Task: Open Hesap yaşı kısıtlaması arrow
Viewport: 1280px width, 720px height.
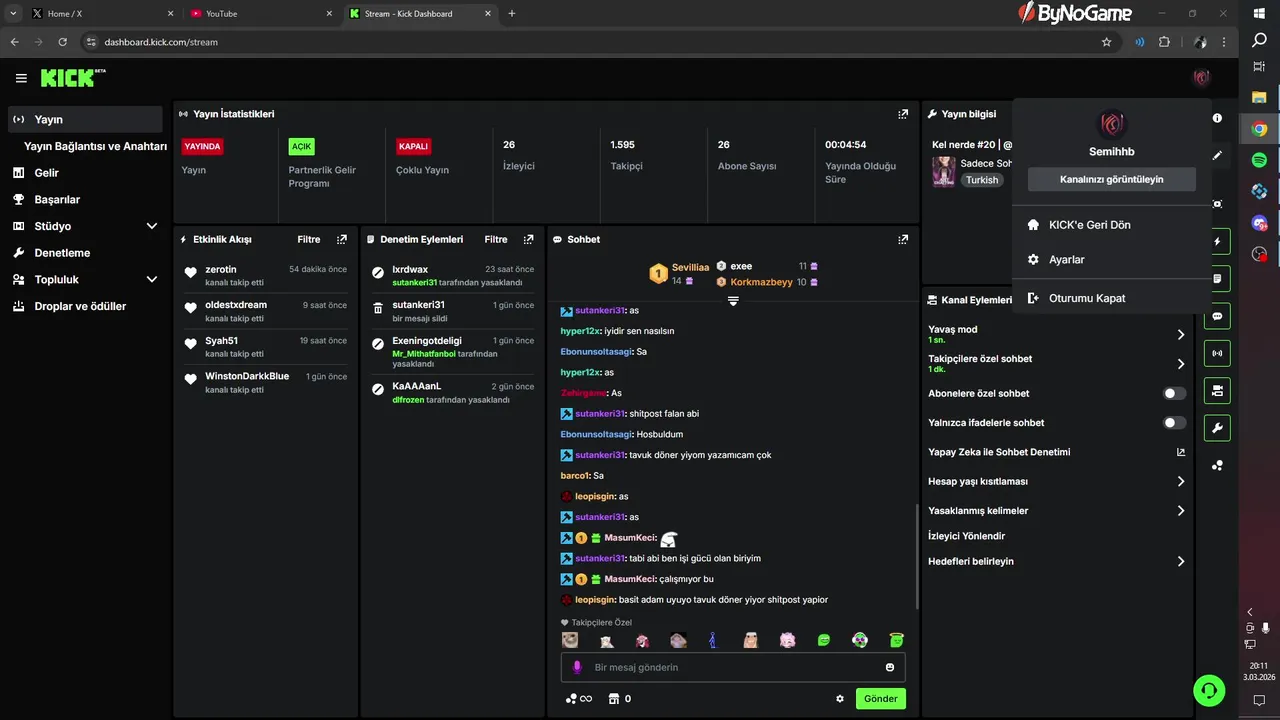Action: (1181, 482)
